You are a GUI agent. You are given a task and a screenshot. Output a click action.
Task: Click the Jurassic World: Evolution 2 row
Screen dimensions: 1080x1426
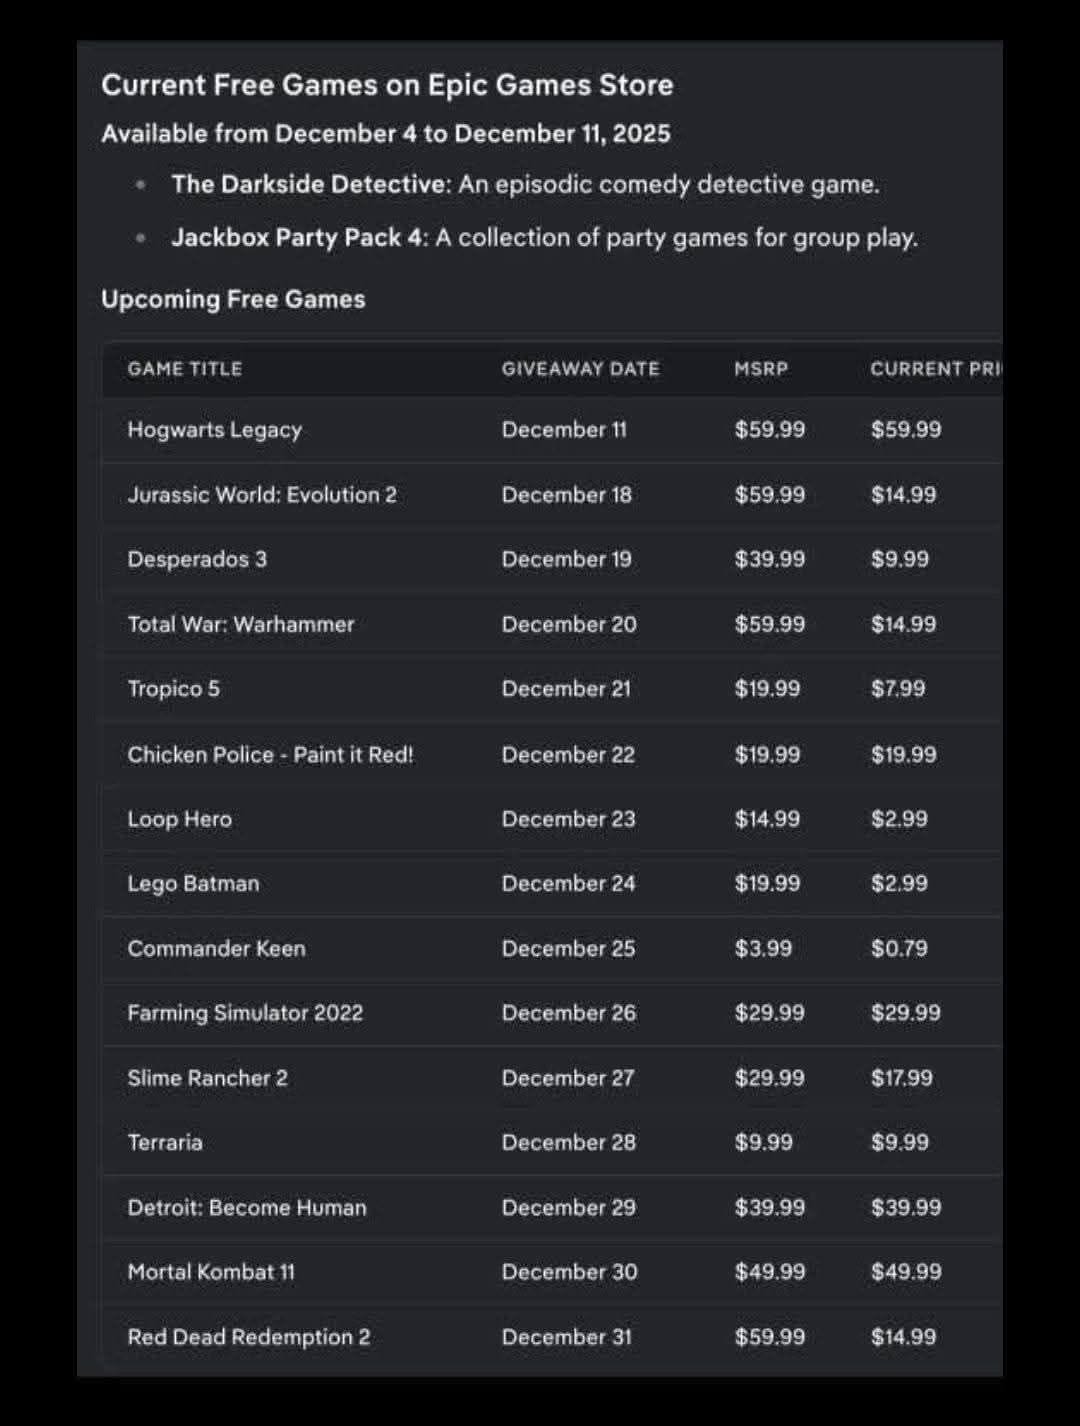tap(262, 495)
